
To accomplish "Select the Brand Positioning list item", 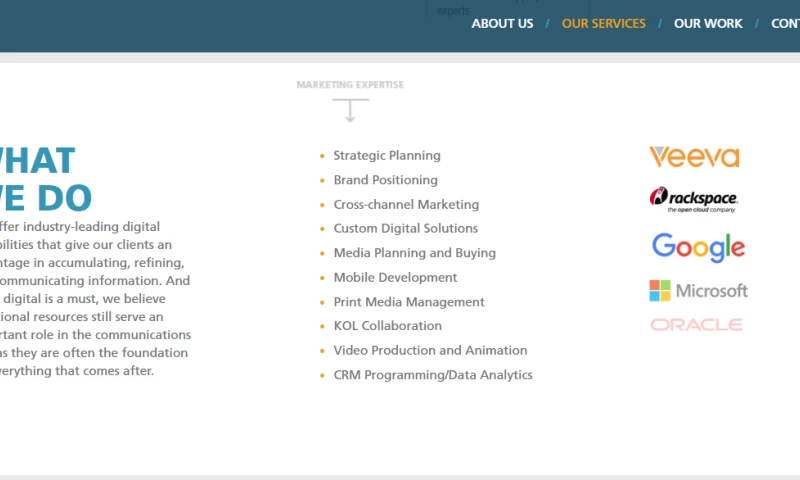I will tap(385, 180).
